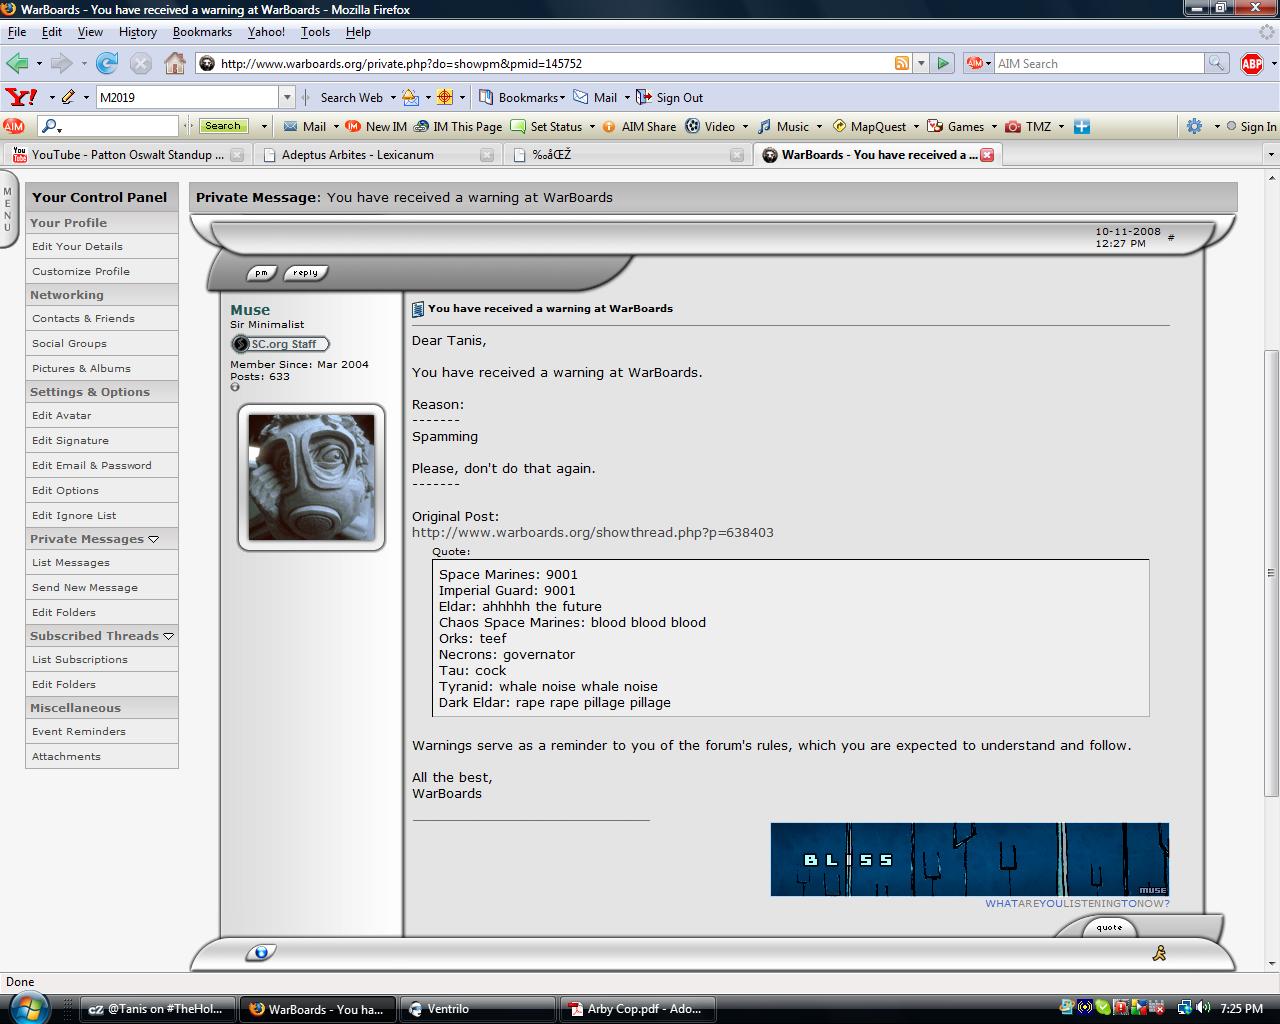Click the blue plus icon on AIM toolbar
Screen dimensions: 1280x1024
[1082, 126]
